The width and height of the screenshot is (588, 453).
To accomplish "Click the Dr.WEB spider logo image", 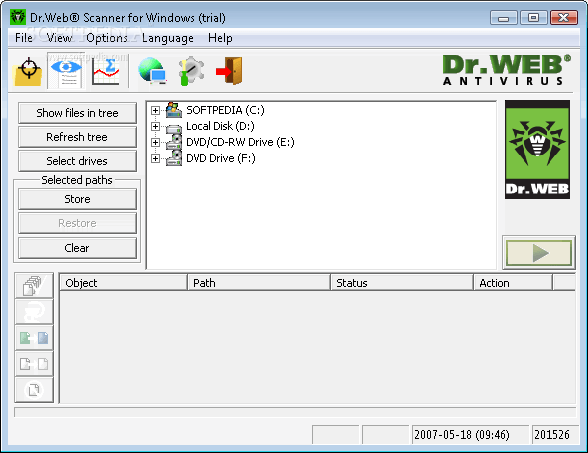I will point(537,149).
